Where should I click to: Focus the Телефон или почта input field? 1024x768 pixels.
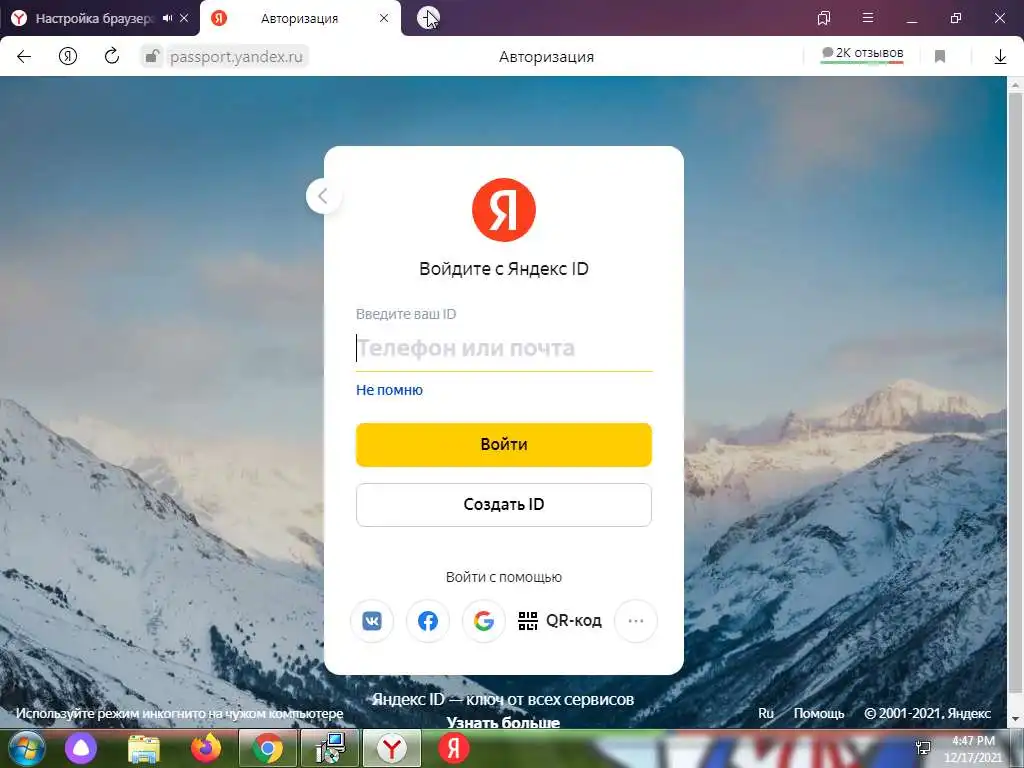504,348
